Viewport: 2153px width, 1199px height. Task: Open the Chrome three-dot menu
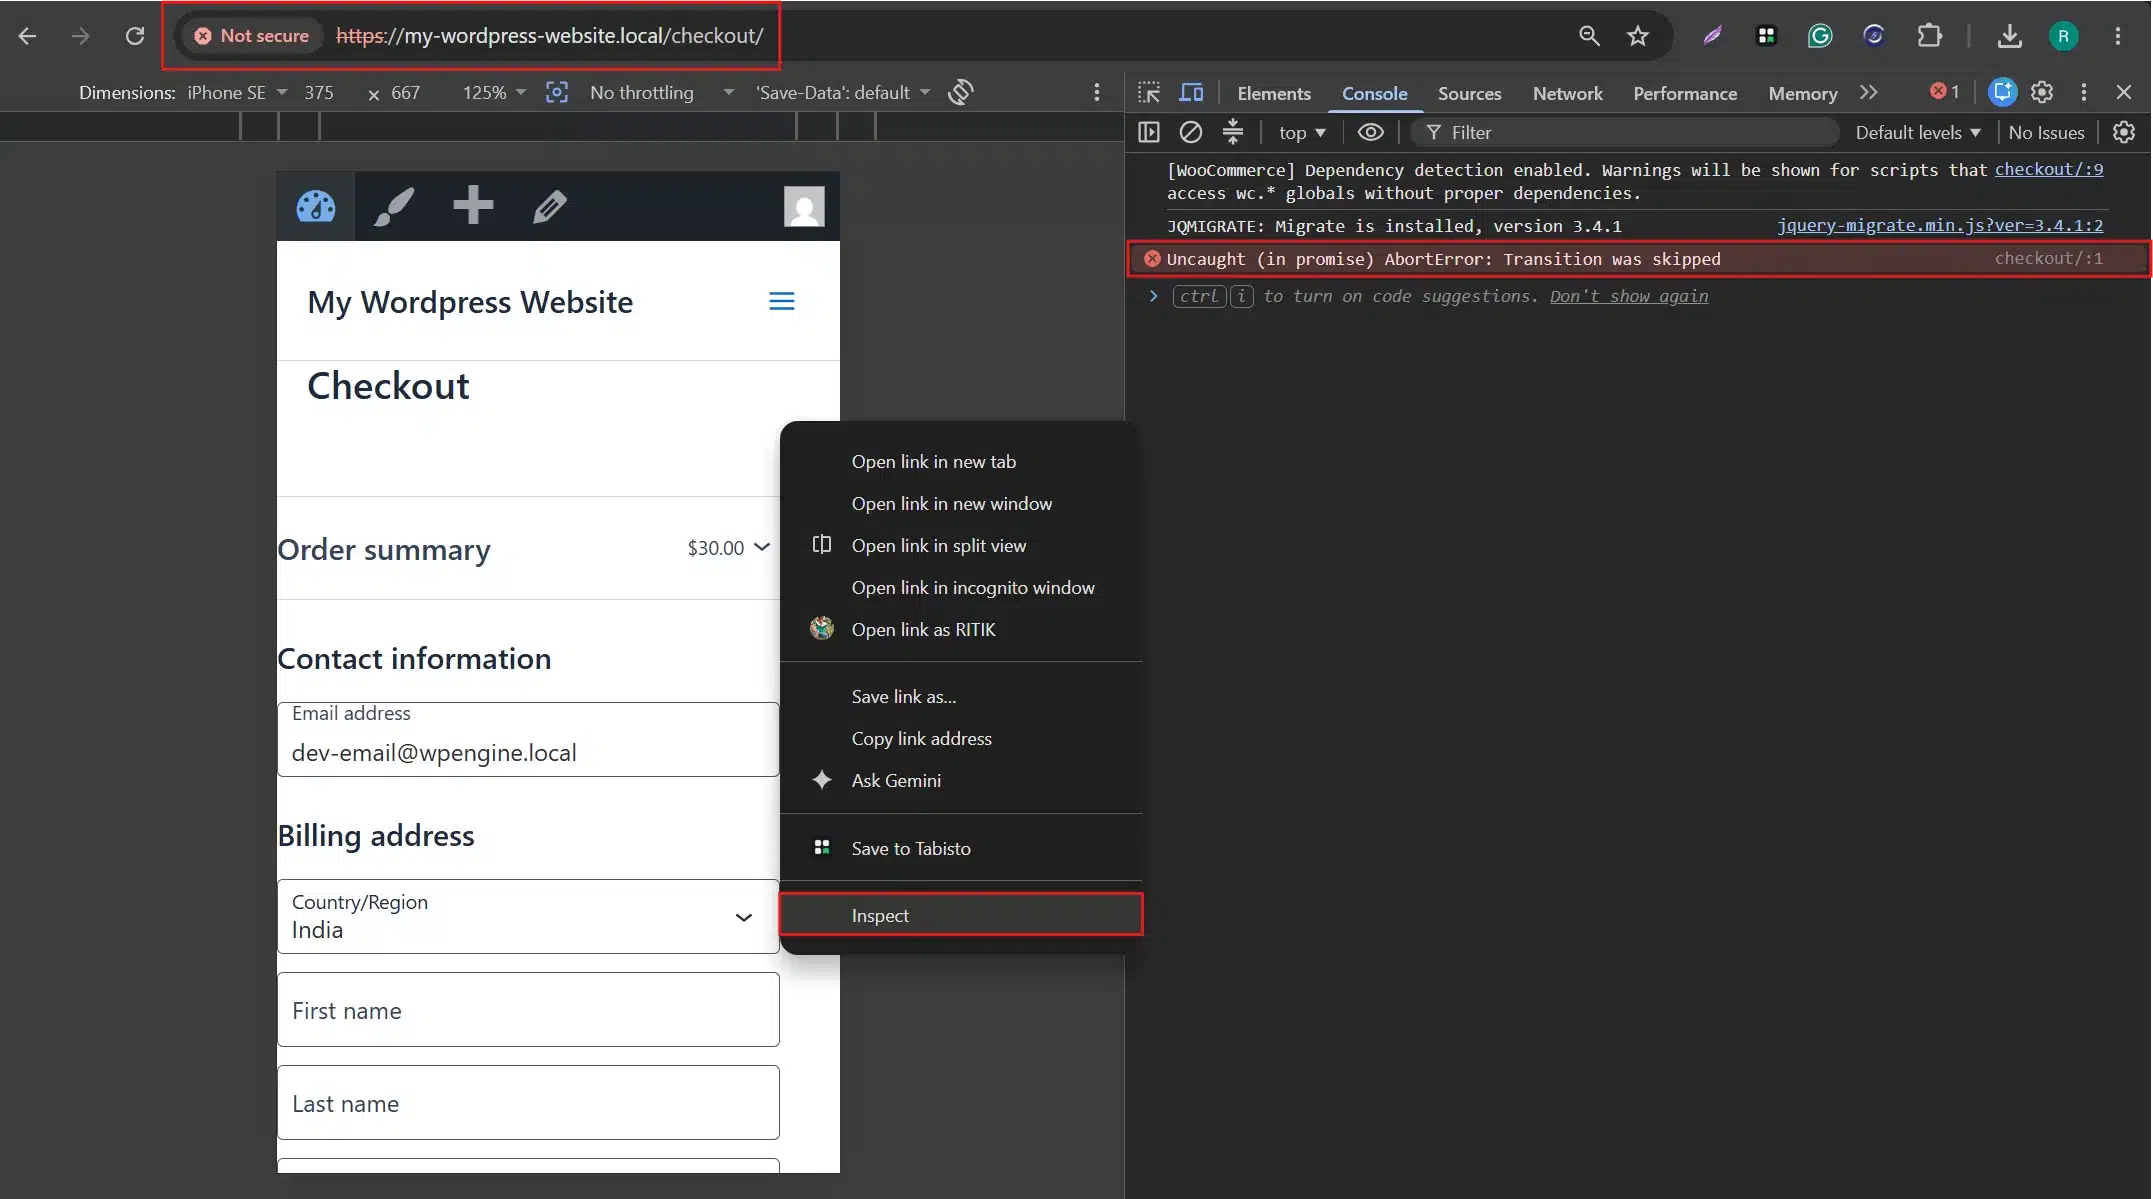[x=2117, y=36]
